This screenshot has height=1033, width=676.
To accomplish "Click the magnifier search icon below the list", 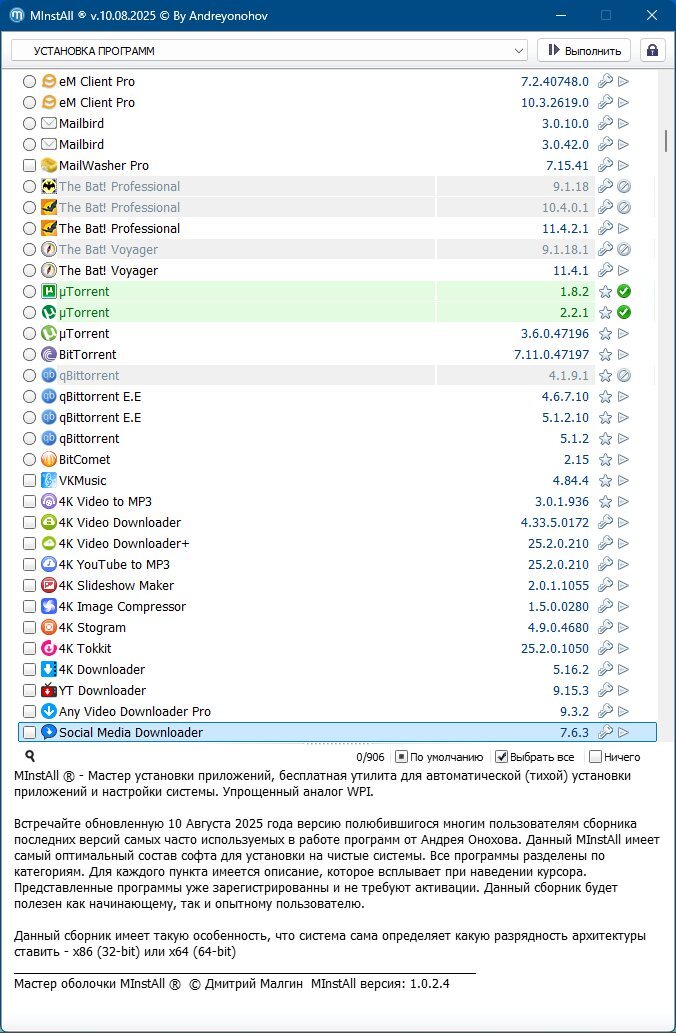I will point(30,756).
